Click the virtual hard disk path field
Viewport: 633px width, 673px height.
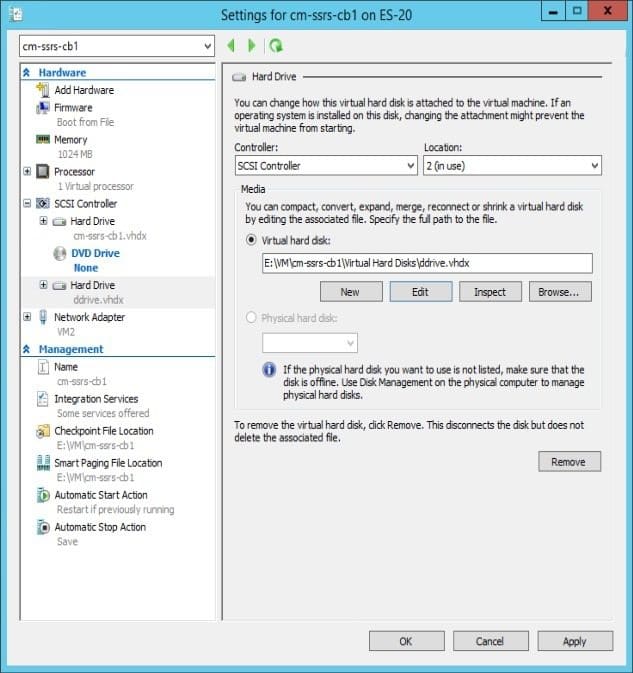click(427, 263)
